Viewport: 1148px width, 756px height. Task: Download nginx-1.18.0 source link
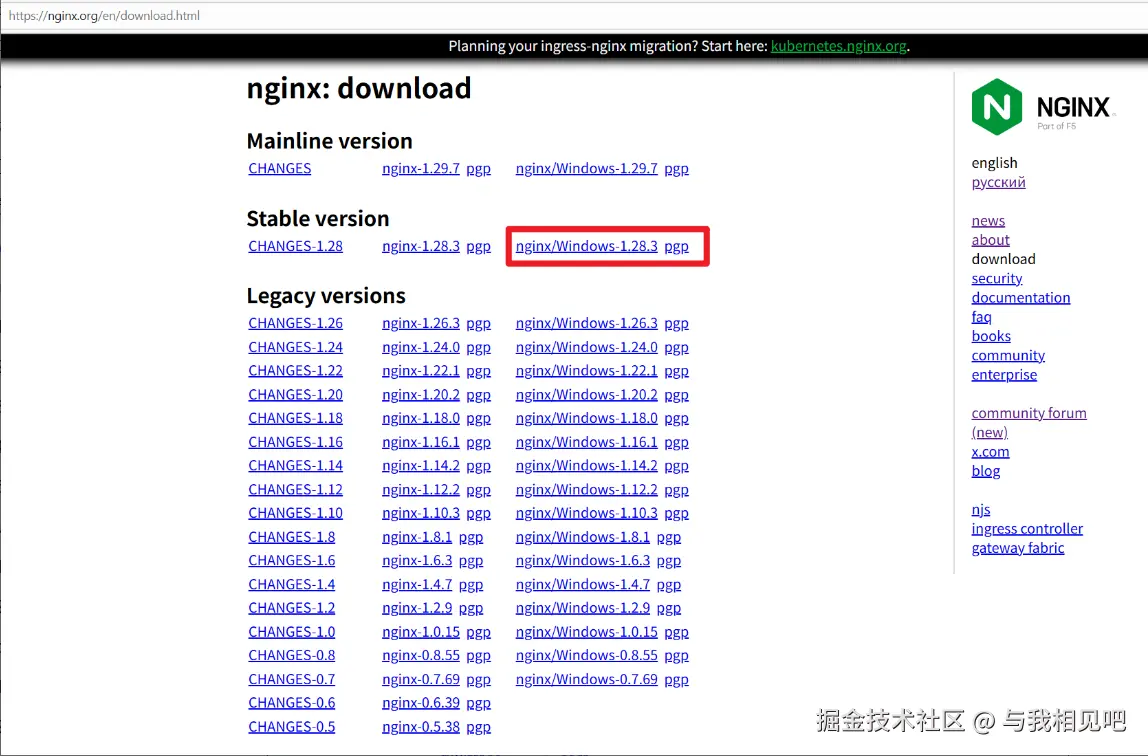421,418
